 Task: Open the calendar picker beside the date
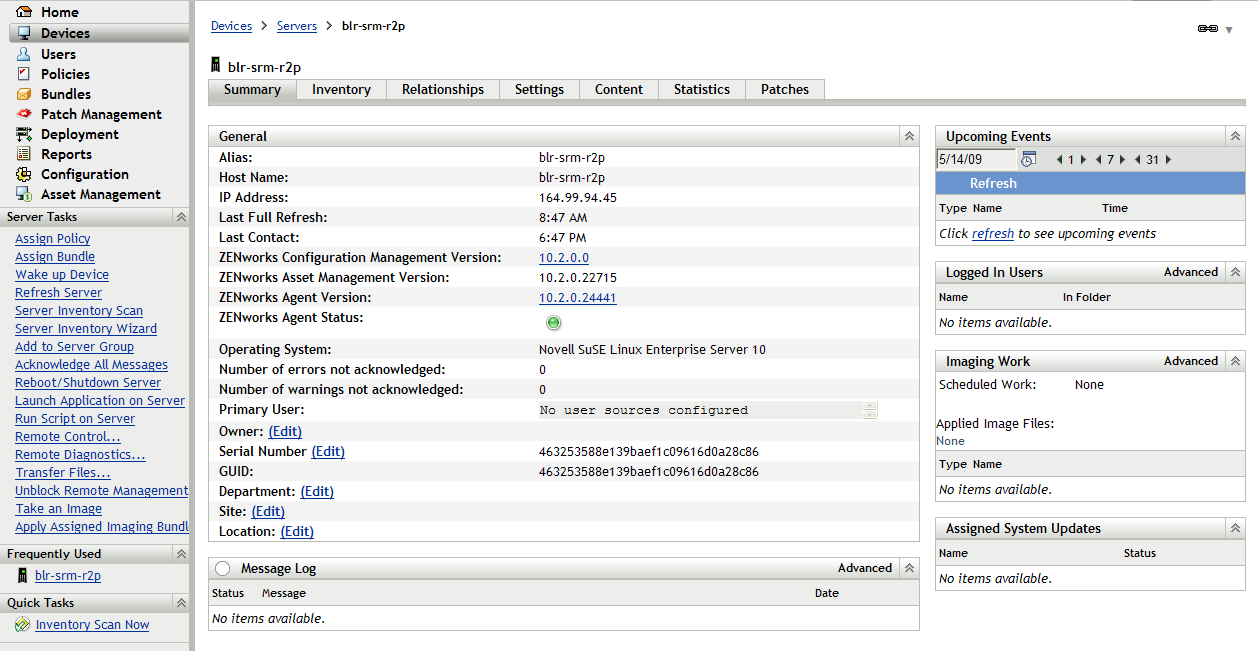pos(1028,159)
